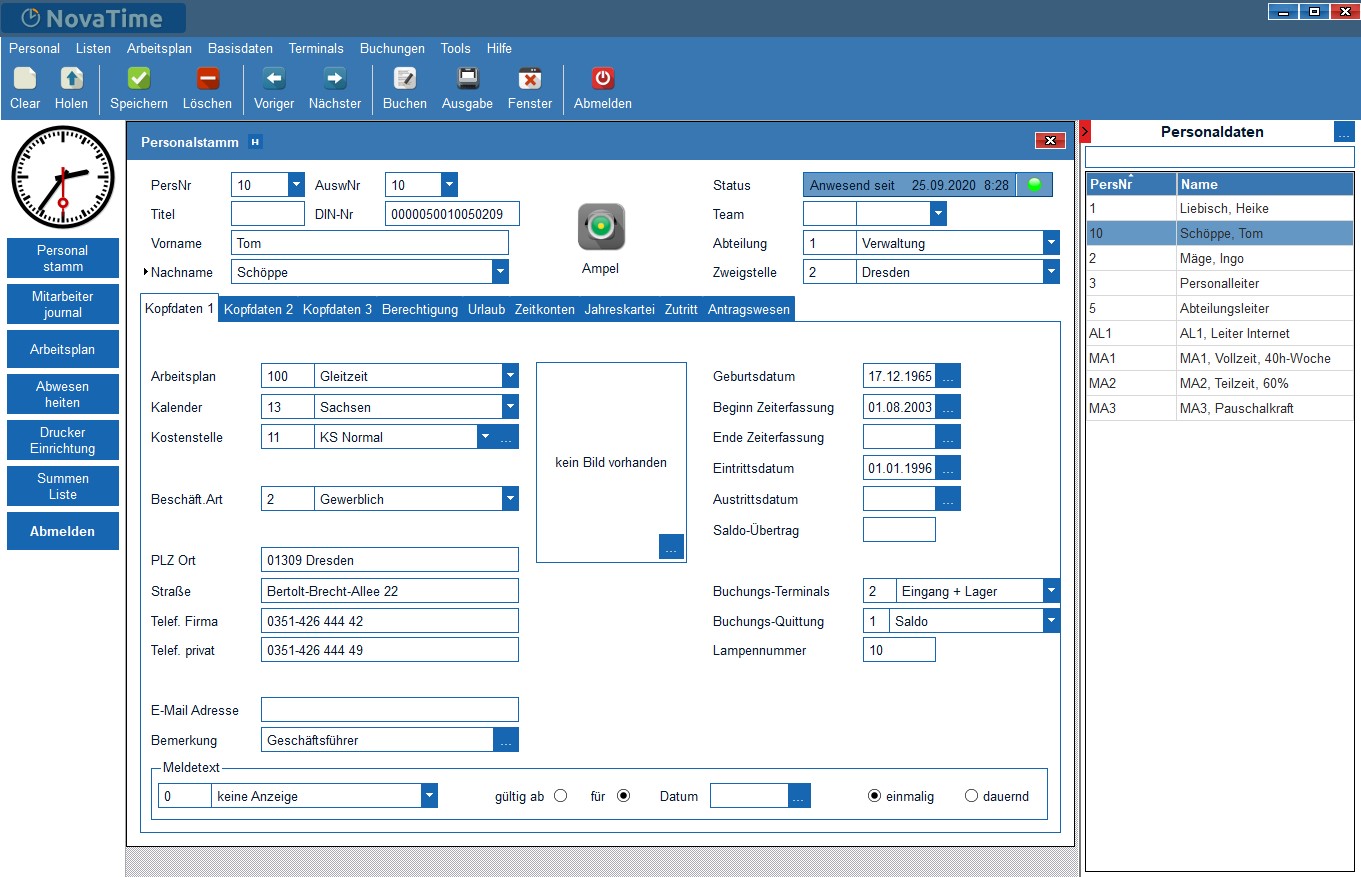The image size is (1361, 877).
Task: Expand the Buchungs-Terminals dropdown
Action: [1050, 591]
